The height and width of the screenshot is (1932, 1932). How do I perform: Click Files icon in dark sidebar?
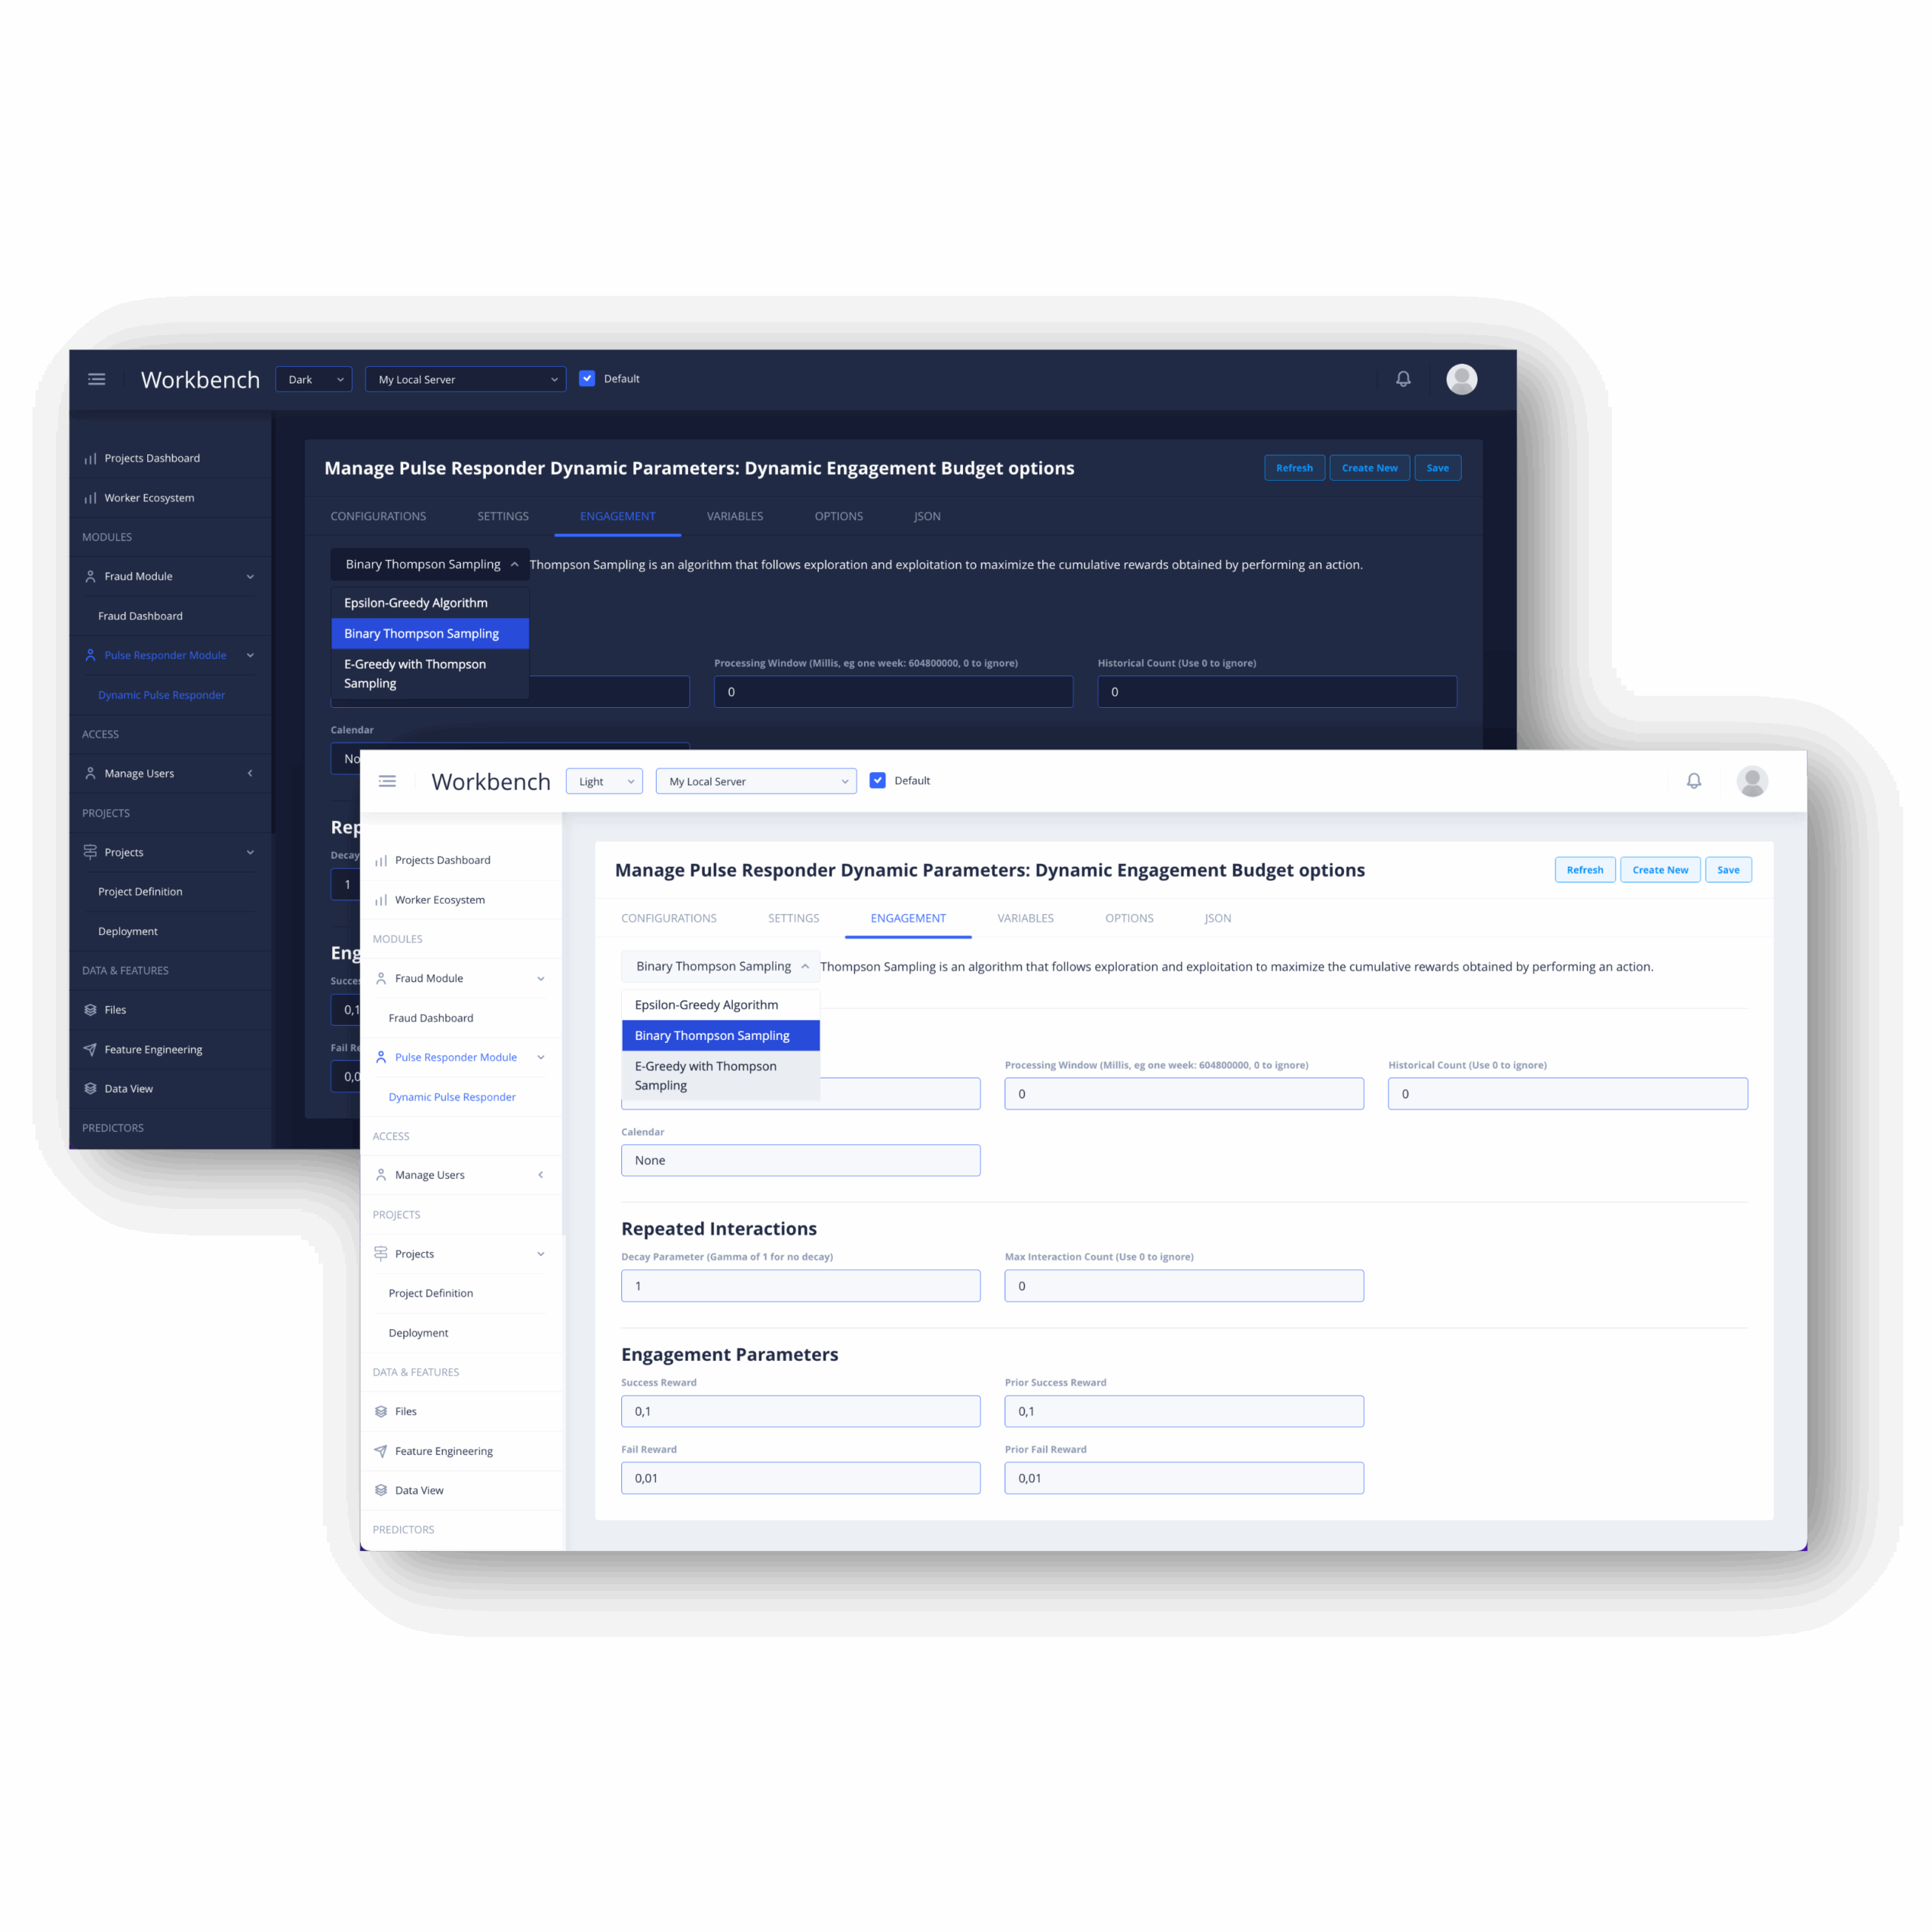coord(90,1010)
